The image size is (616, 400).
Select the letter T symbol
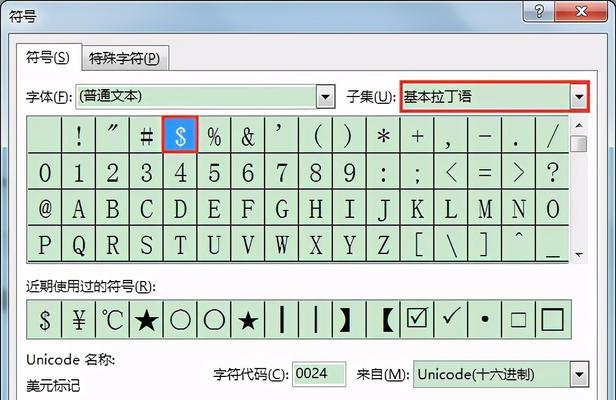(x=180, y=244)
